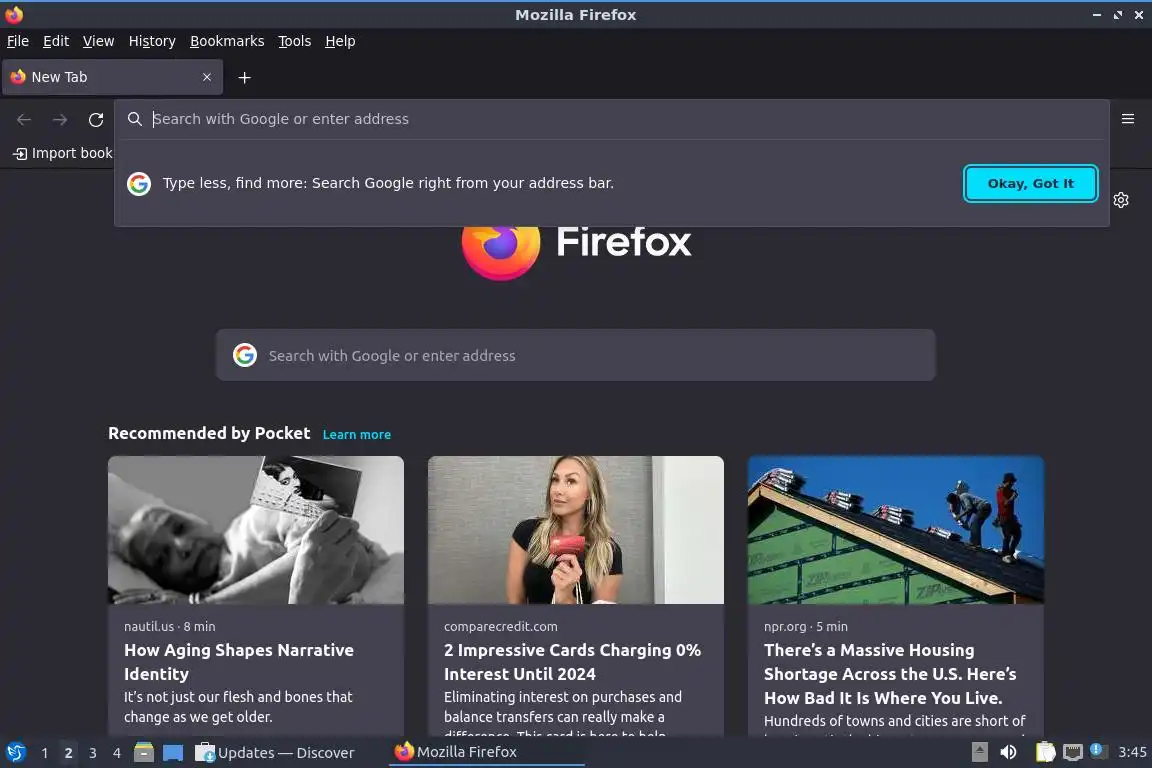
Task: Click network status tray icon
Action: 1073,752
